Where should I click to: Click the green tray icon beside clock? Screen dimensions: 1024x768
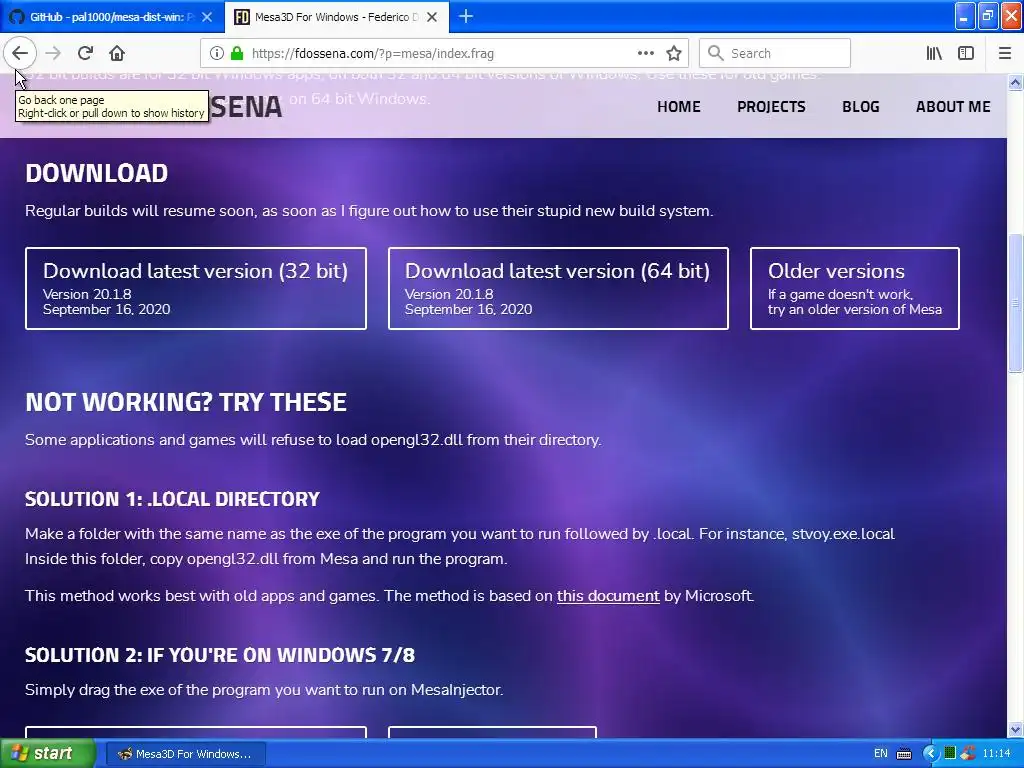pyautogui.click(x=950, y=753)
